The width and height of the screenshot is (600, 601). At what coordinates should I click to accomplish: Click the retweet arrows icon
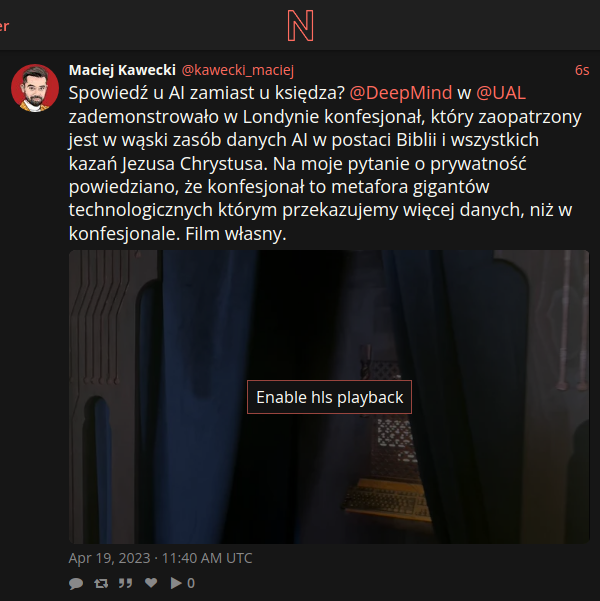tap(101, 583)
